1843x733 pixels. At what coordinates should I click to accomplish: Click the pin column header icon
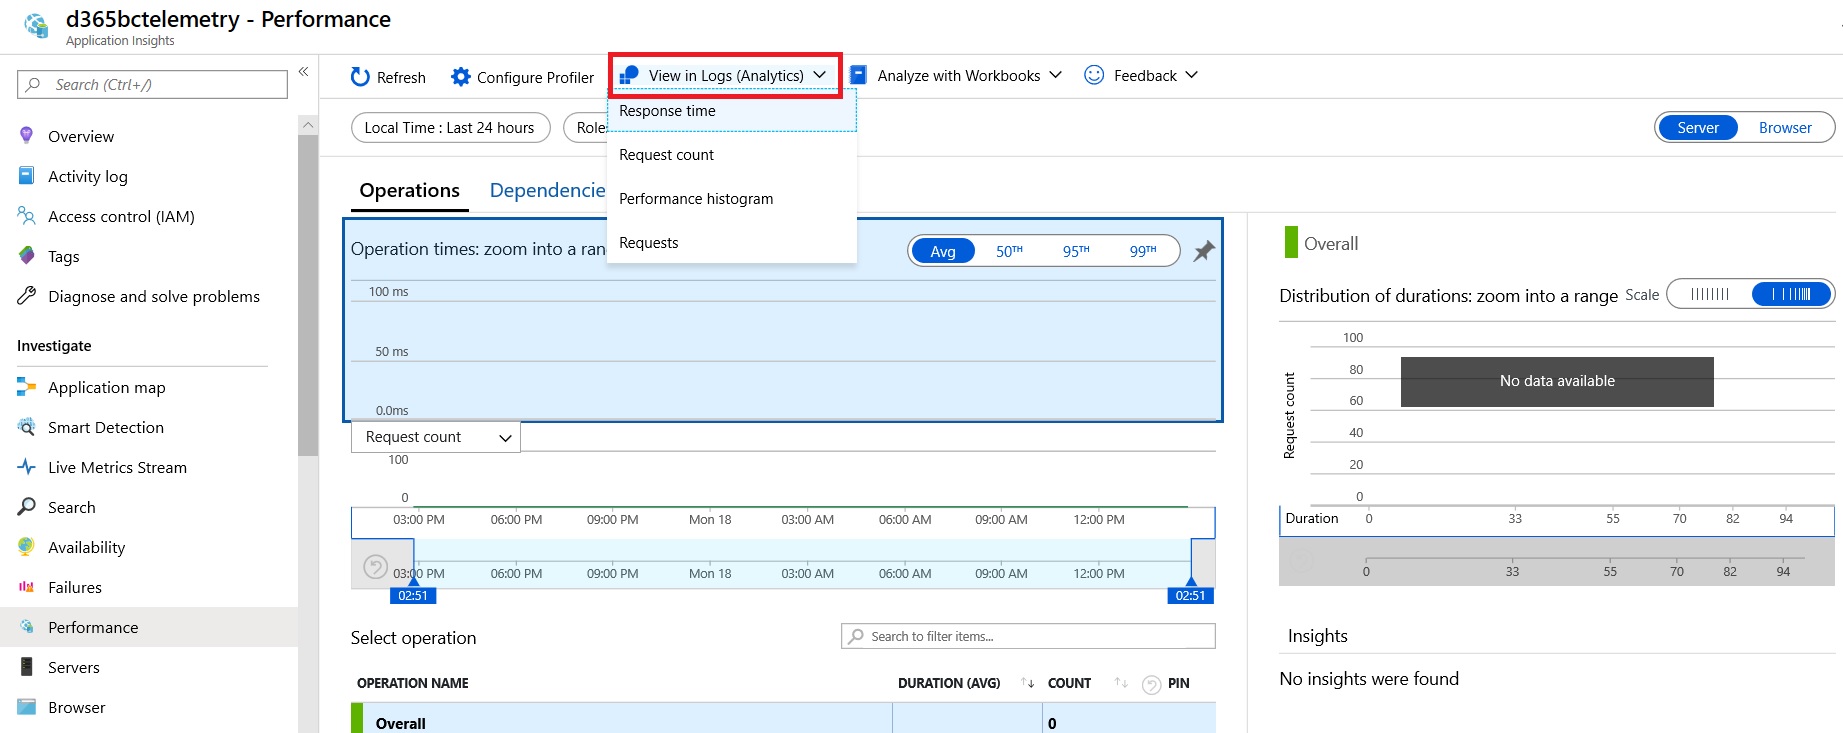[1152, 685]
